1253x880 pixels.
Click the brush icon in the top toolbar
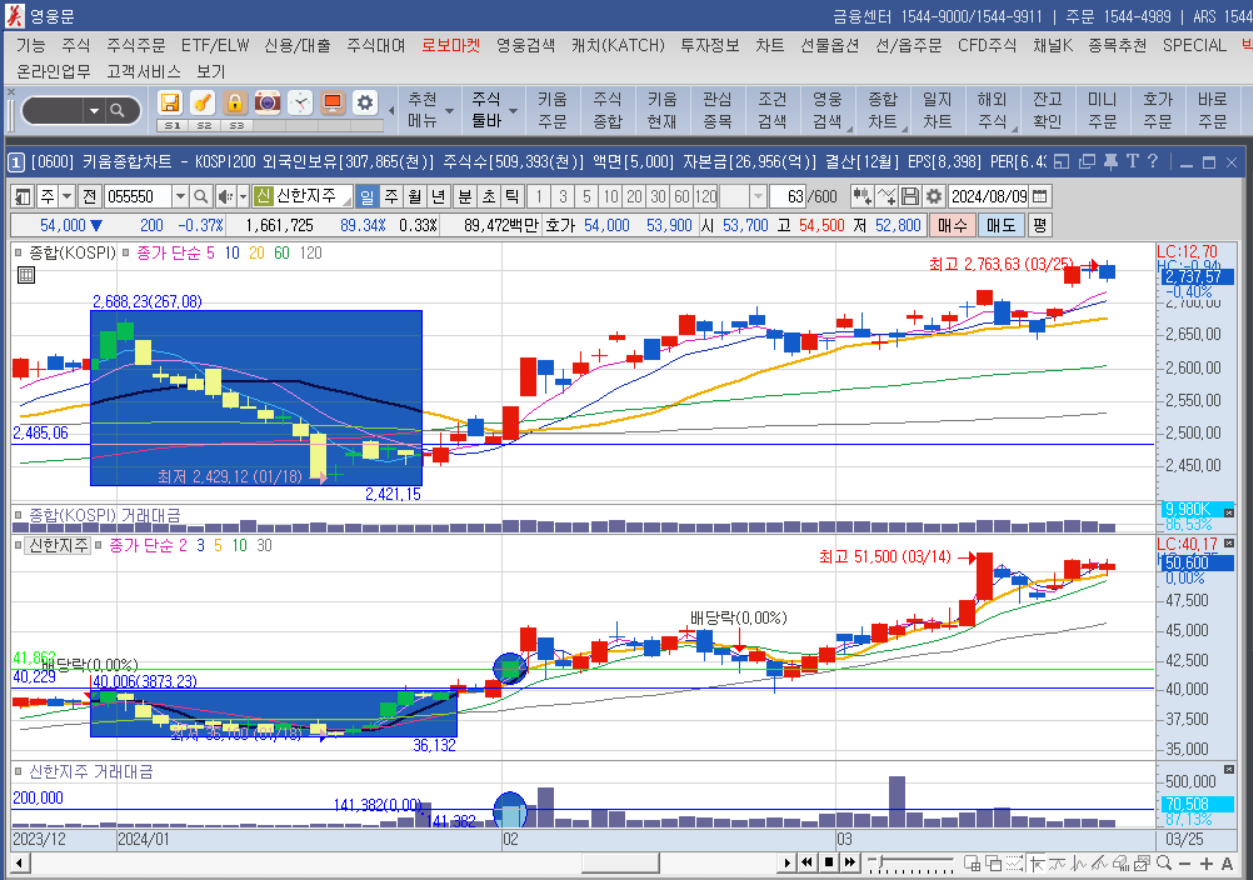point(203,103)
